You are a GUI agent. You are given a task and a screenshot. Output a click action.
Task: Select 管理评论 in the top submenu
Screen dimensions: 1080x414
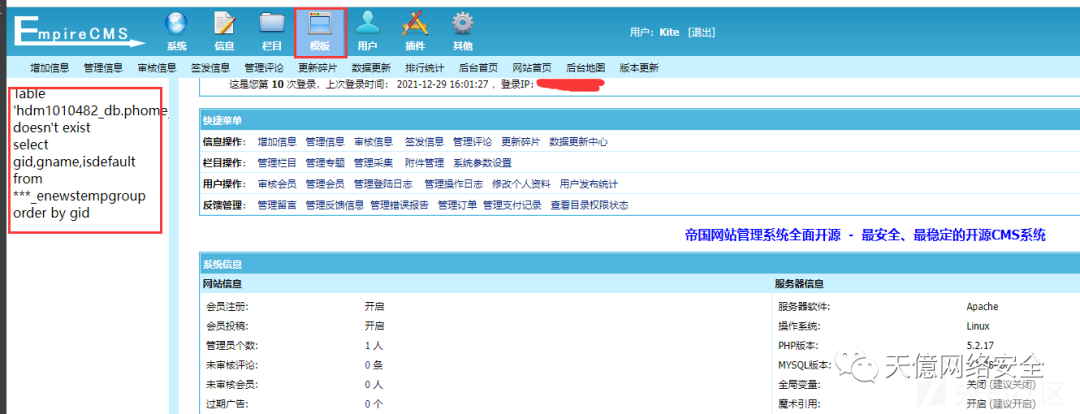[264, 68]
